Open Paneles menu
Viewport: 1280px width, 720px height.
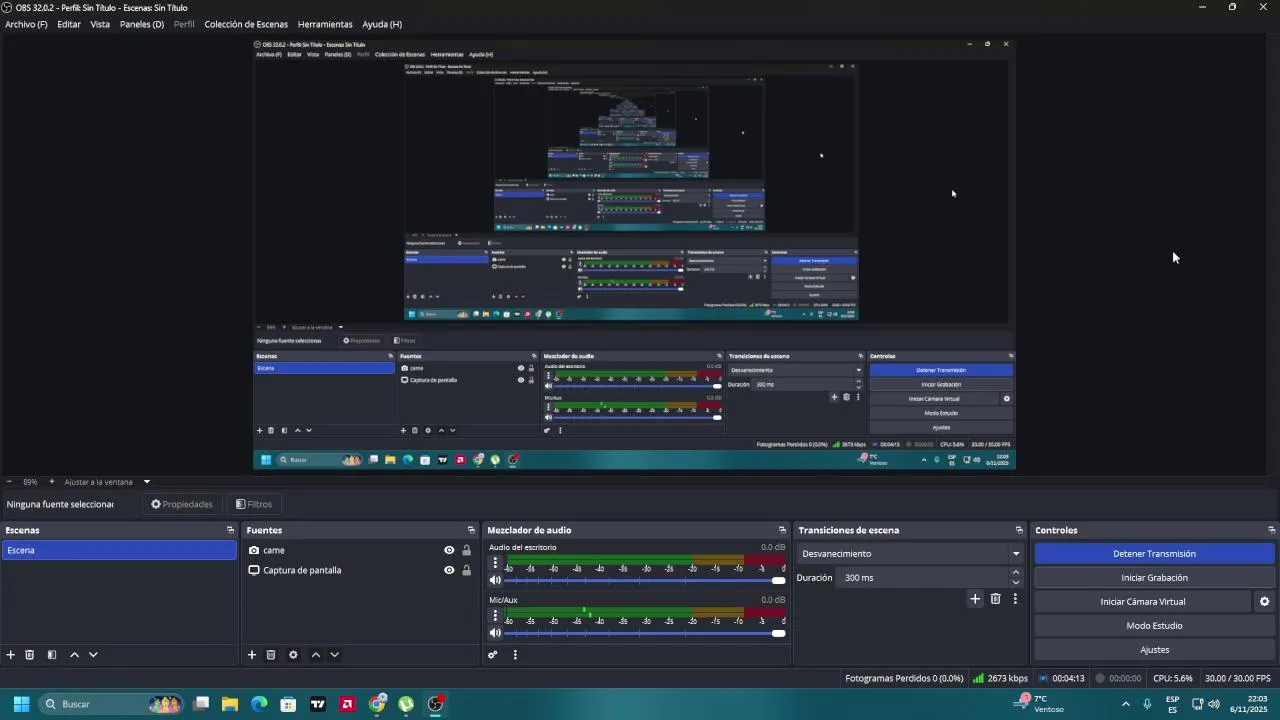pos(142,24)
